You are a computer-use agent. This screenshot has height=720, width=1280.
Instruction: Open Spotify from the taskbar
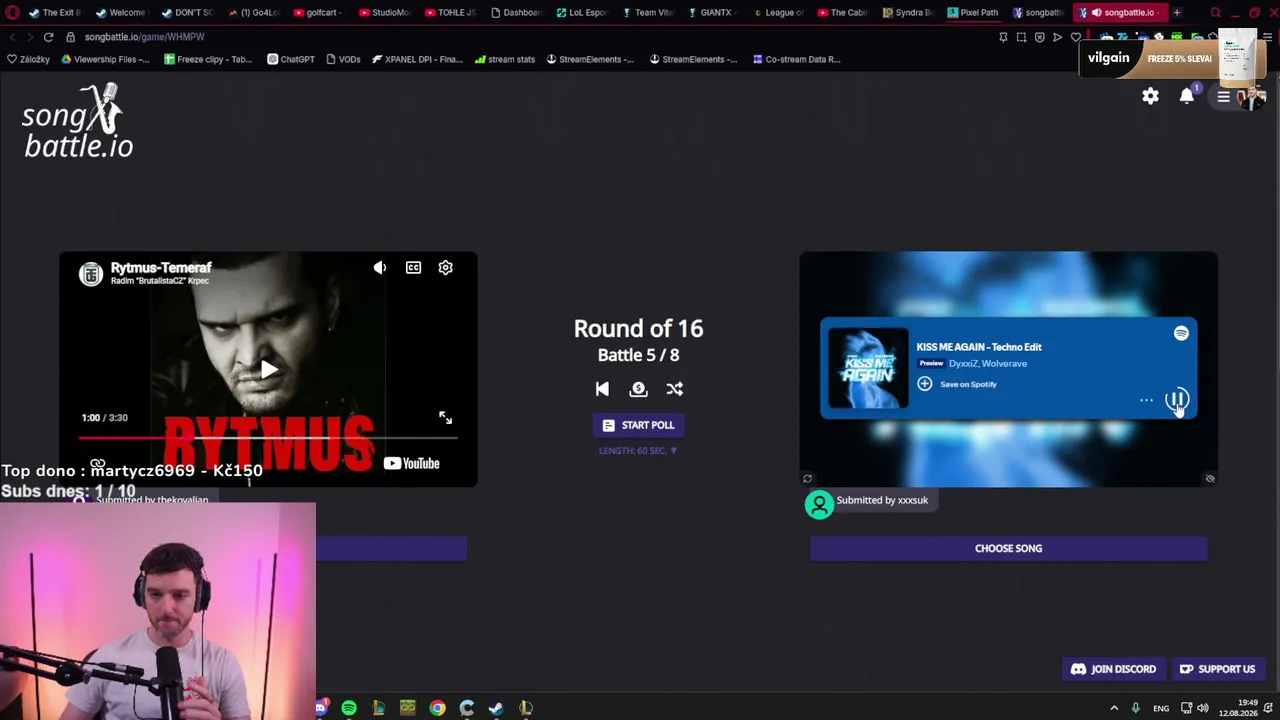click(x=349, y=708)
